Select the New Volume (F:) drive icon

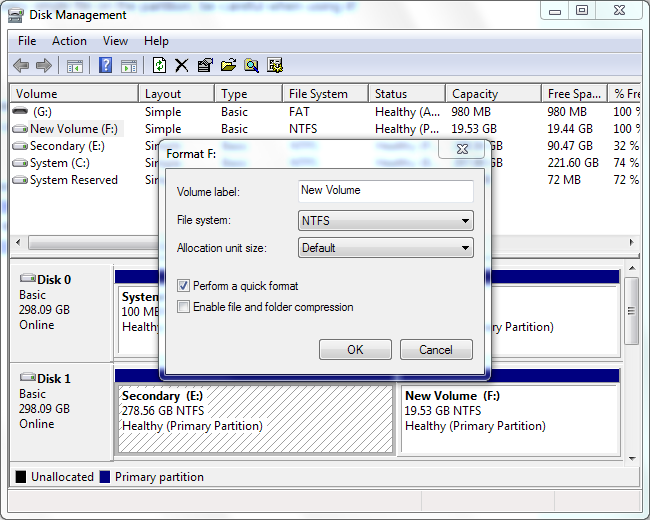point(20,129)
